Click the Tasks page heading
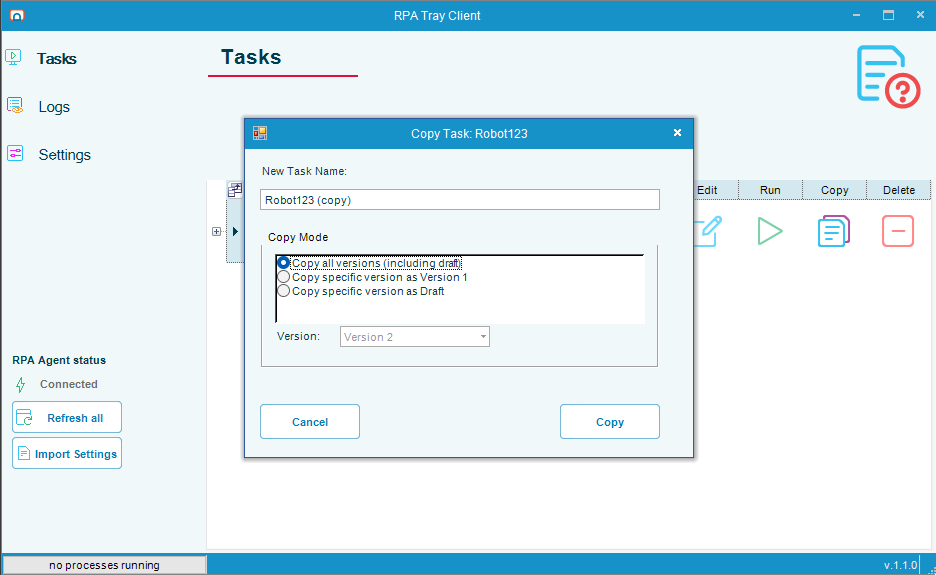This screenshot has width=936, height=575. pyautogui.click(x=251, y=57)
